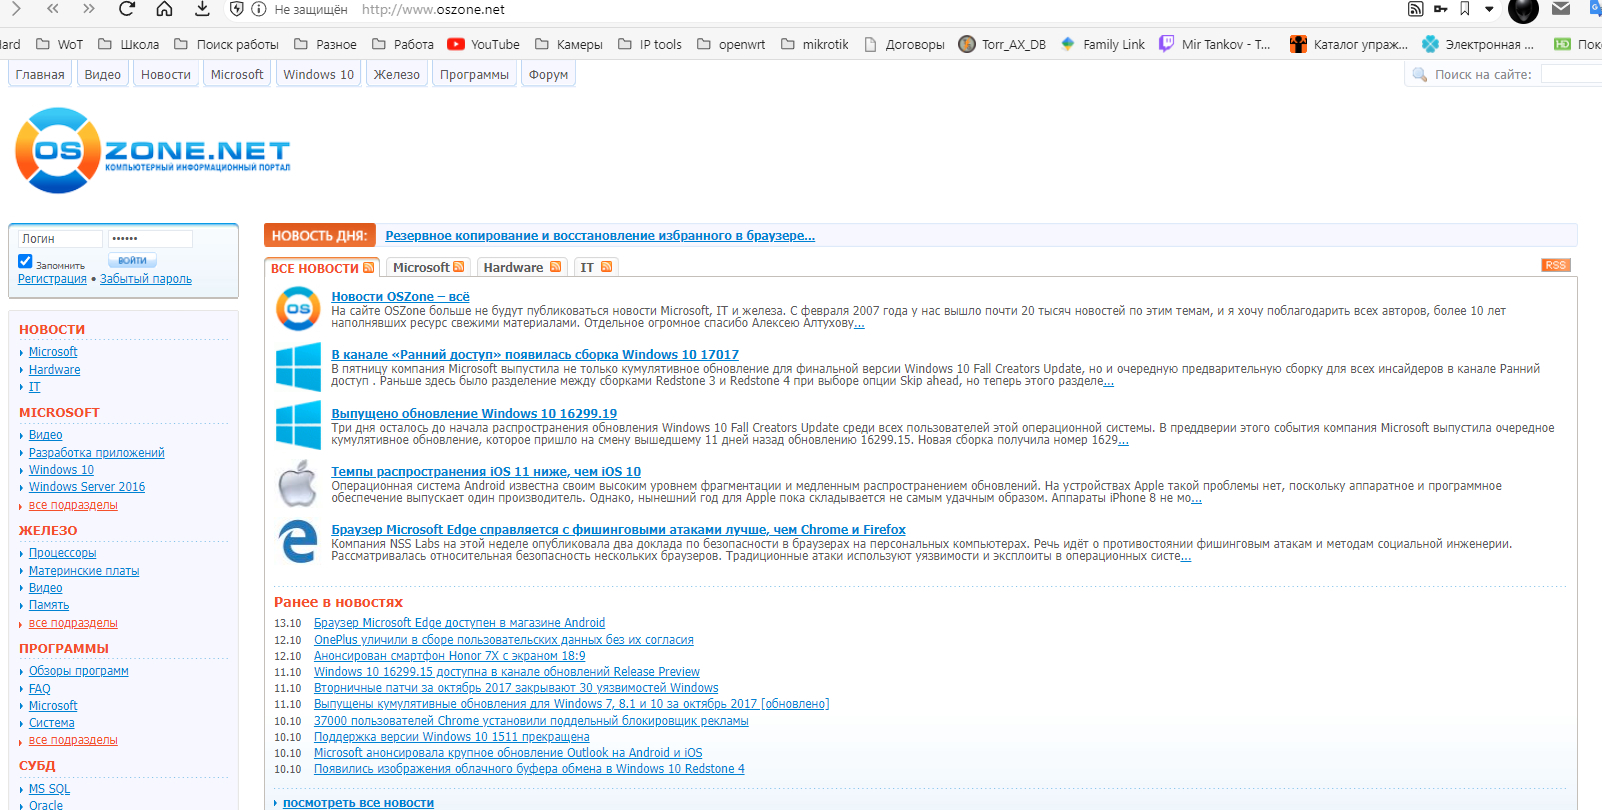Click the site search input field
The width and height of the screenshot is (1602, 810).
1571,74
